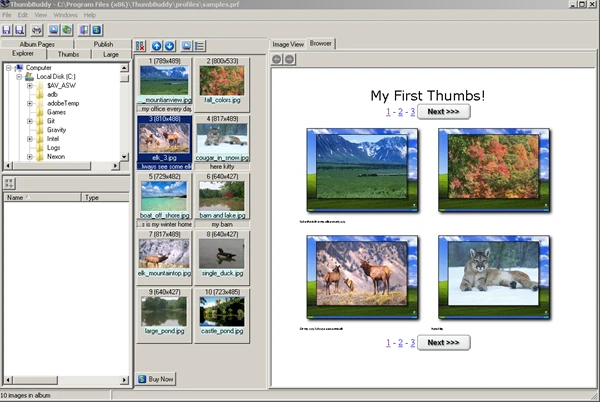Click the Save As toolbar icon

tap(20, 30)
